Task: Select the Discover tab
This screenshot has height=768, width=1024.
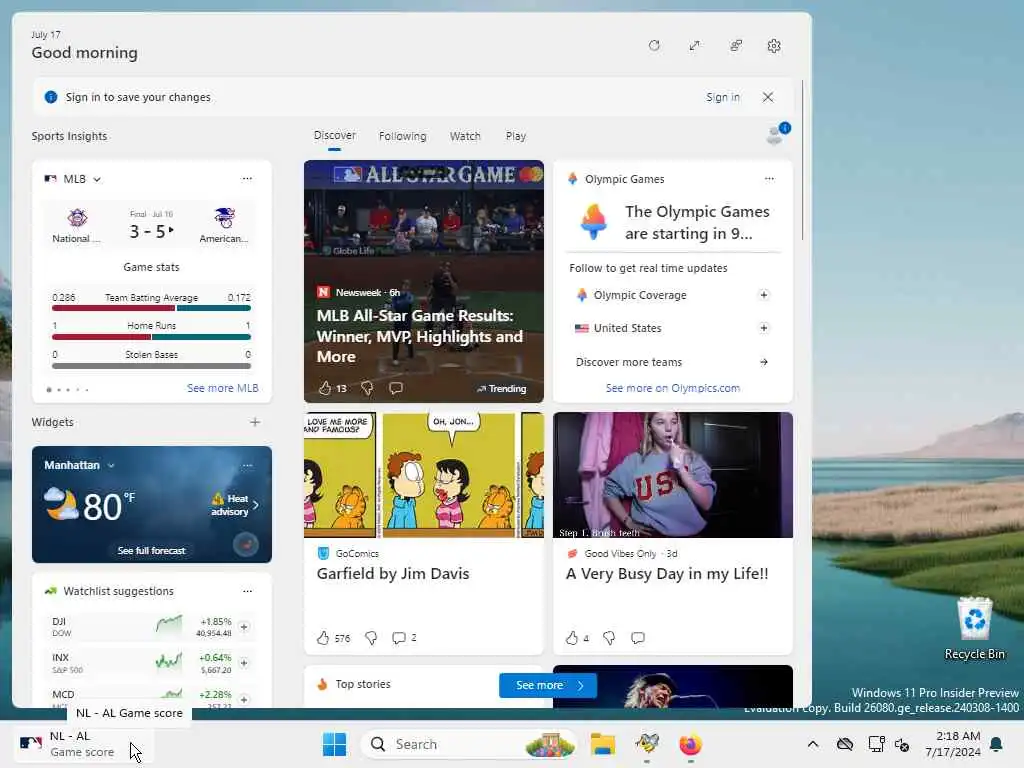Action: point(334,135)
